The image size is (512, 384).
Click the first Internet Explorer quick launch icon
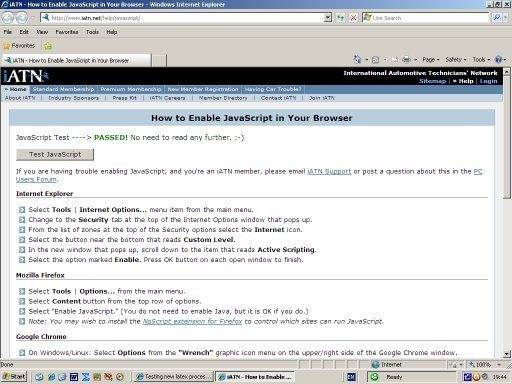pos(51,377)
